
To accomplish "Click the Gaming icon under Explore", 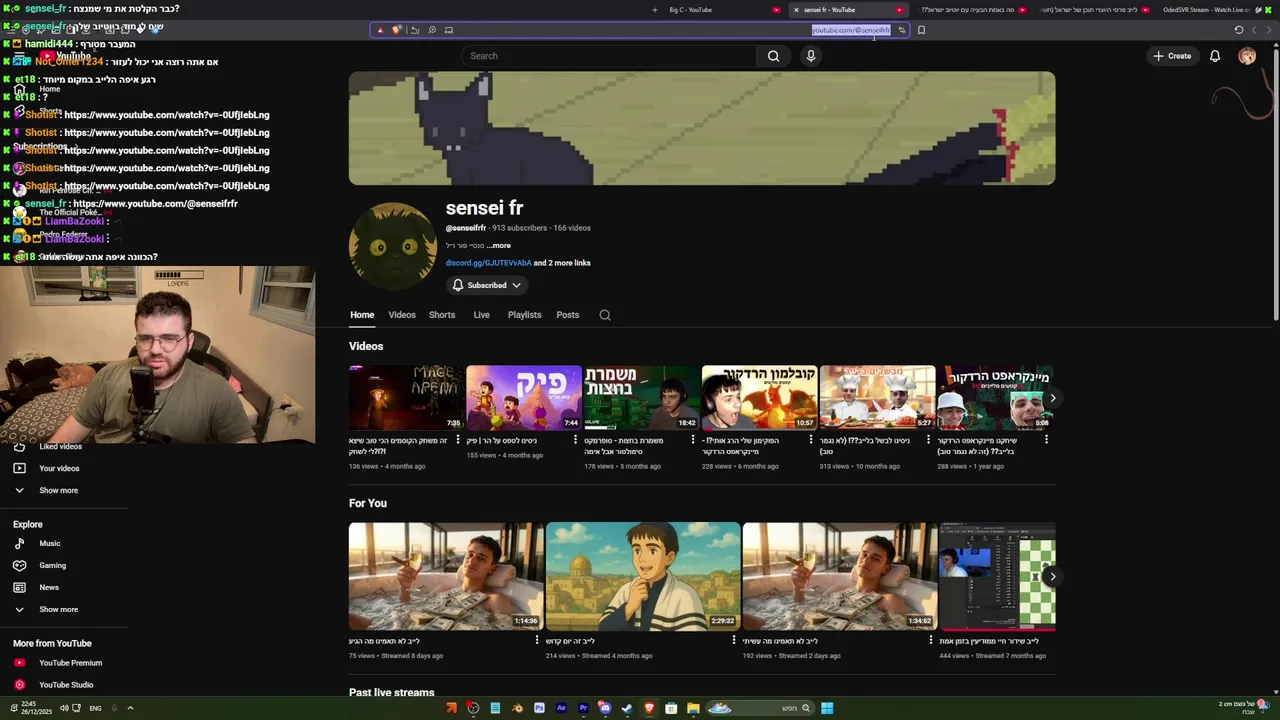I will click(x=19, y=566).
